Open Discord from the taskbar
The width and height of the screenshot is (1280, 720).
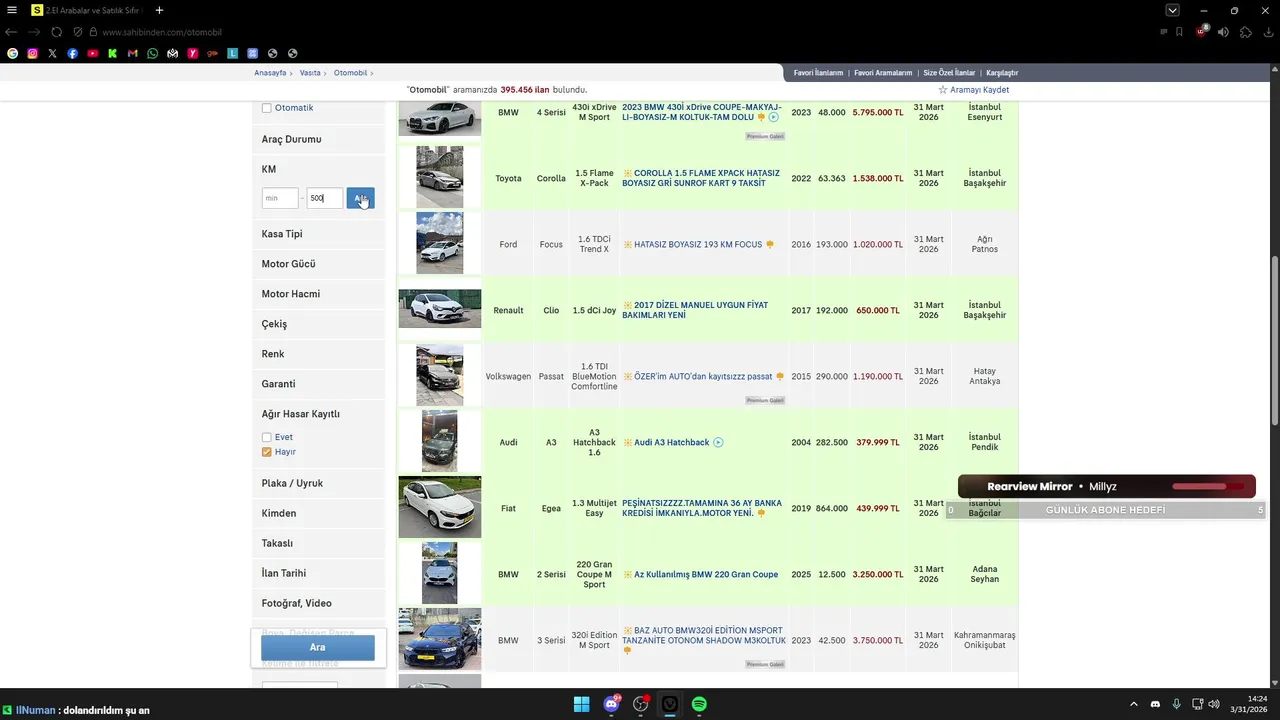tap(611, 704)
